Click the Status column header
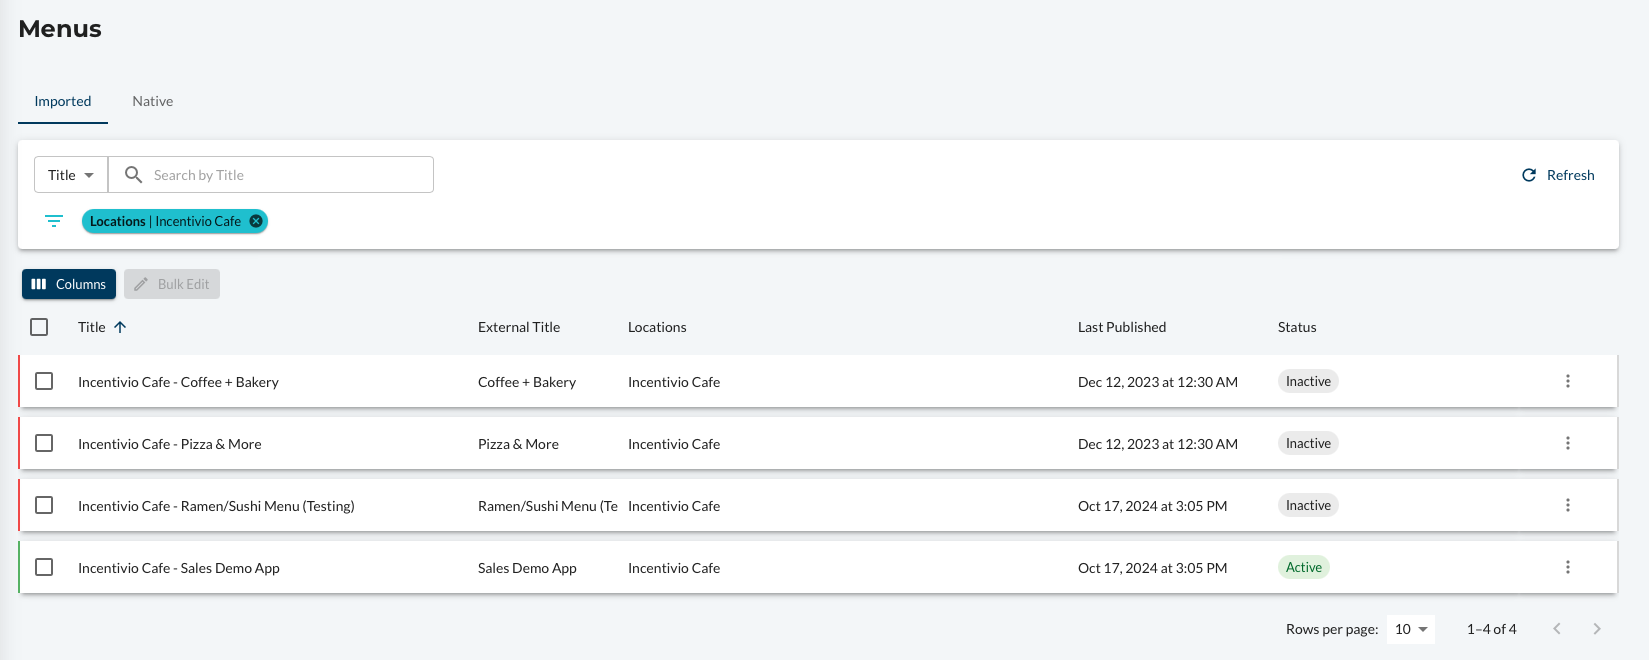Viewport: 1649px width, 660px height. click(x=1297, y=327)
